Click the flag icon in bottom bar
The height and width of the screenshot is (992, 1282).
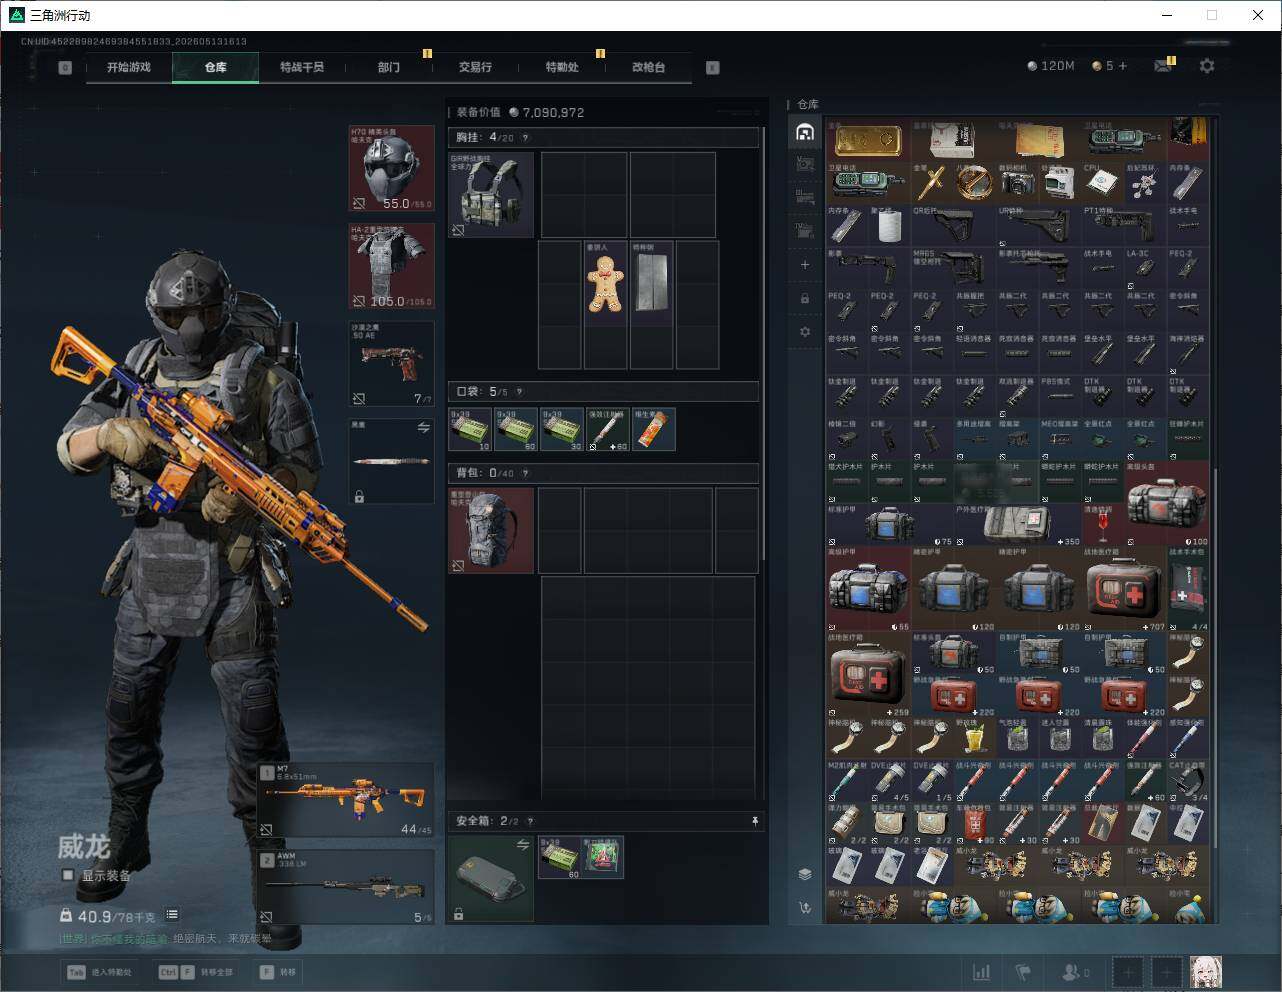click(1023, 972)
